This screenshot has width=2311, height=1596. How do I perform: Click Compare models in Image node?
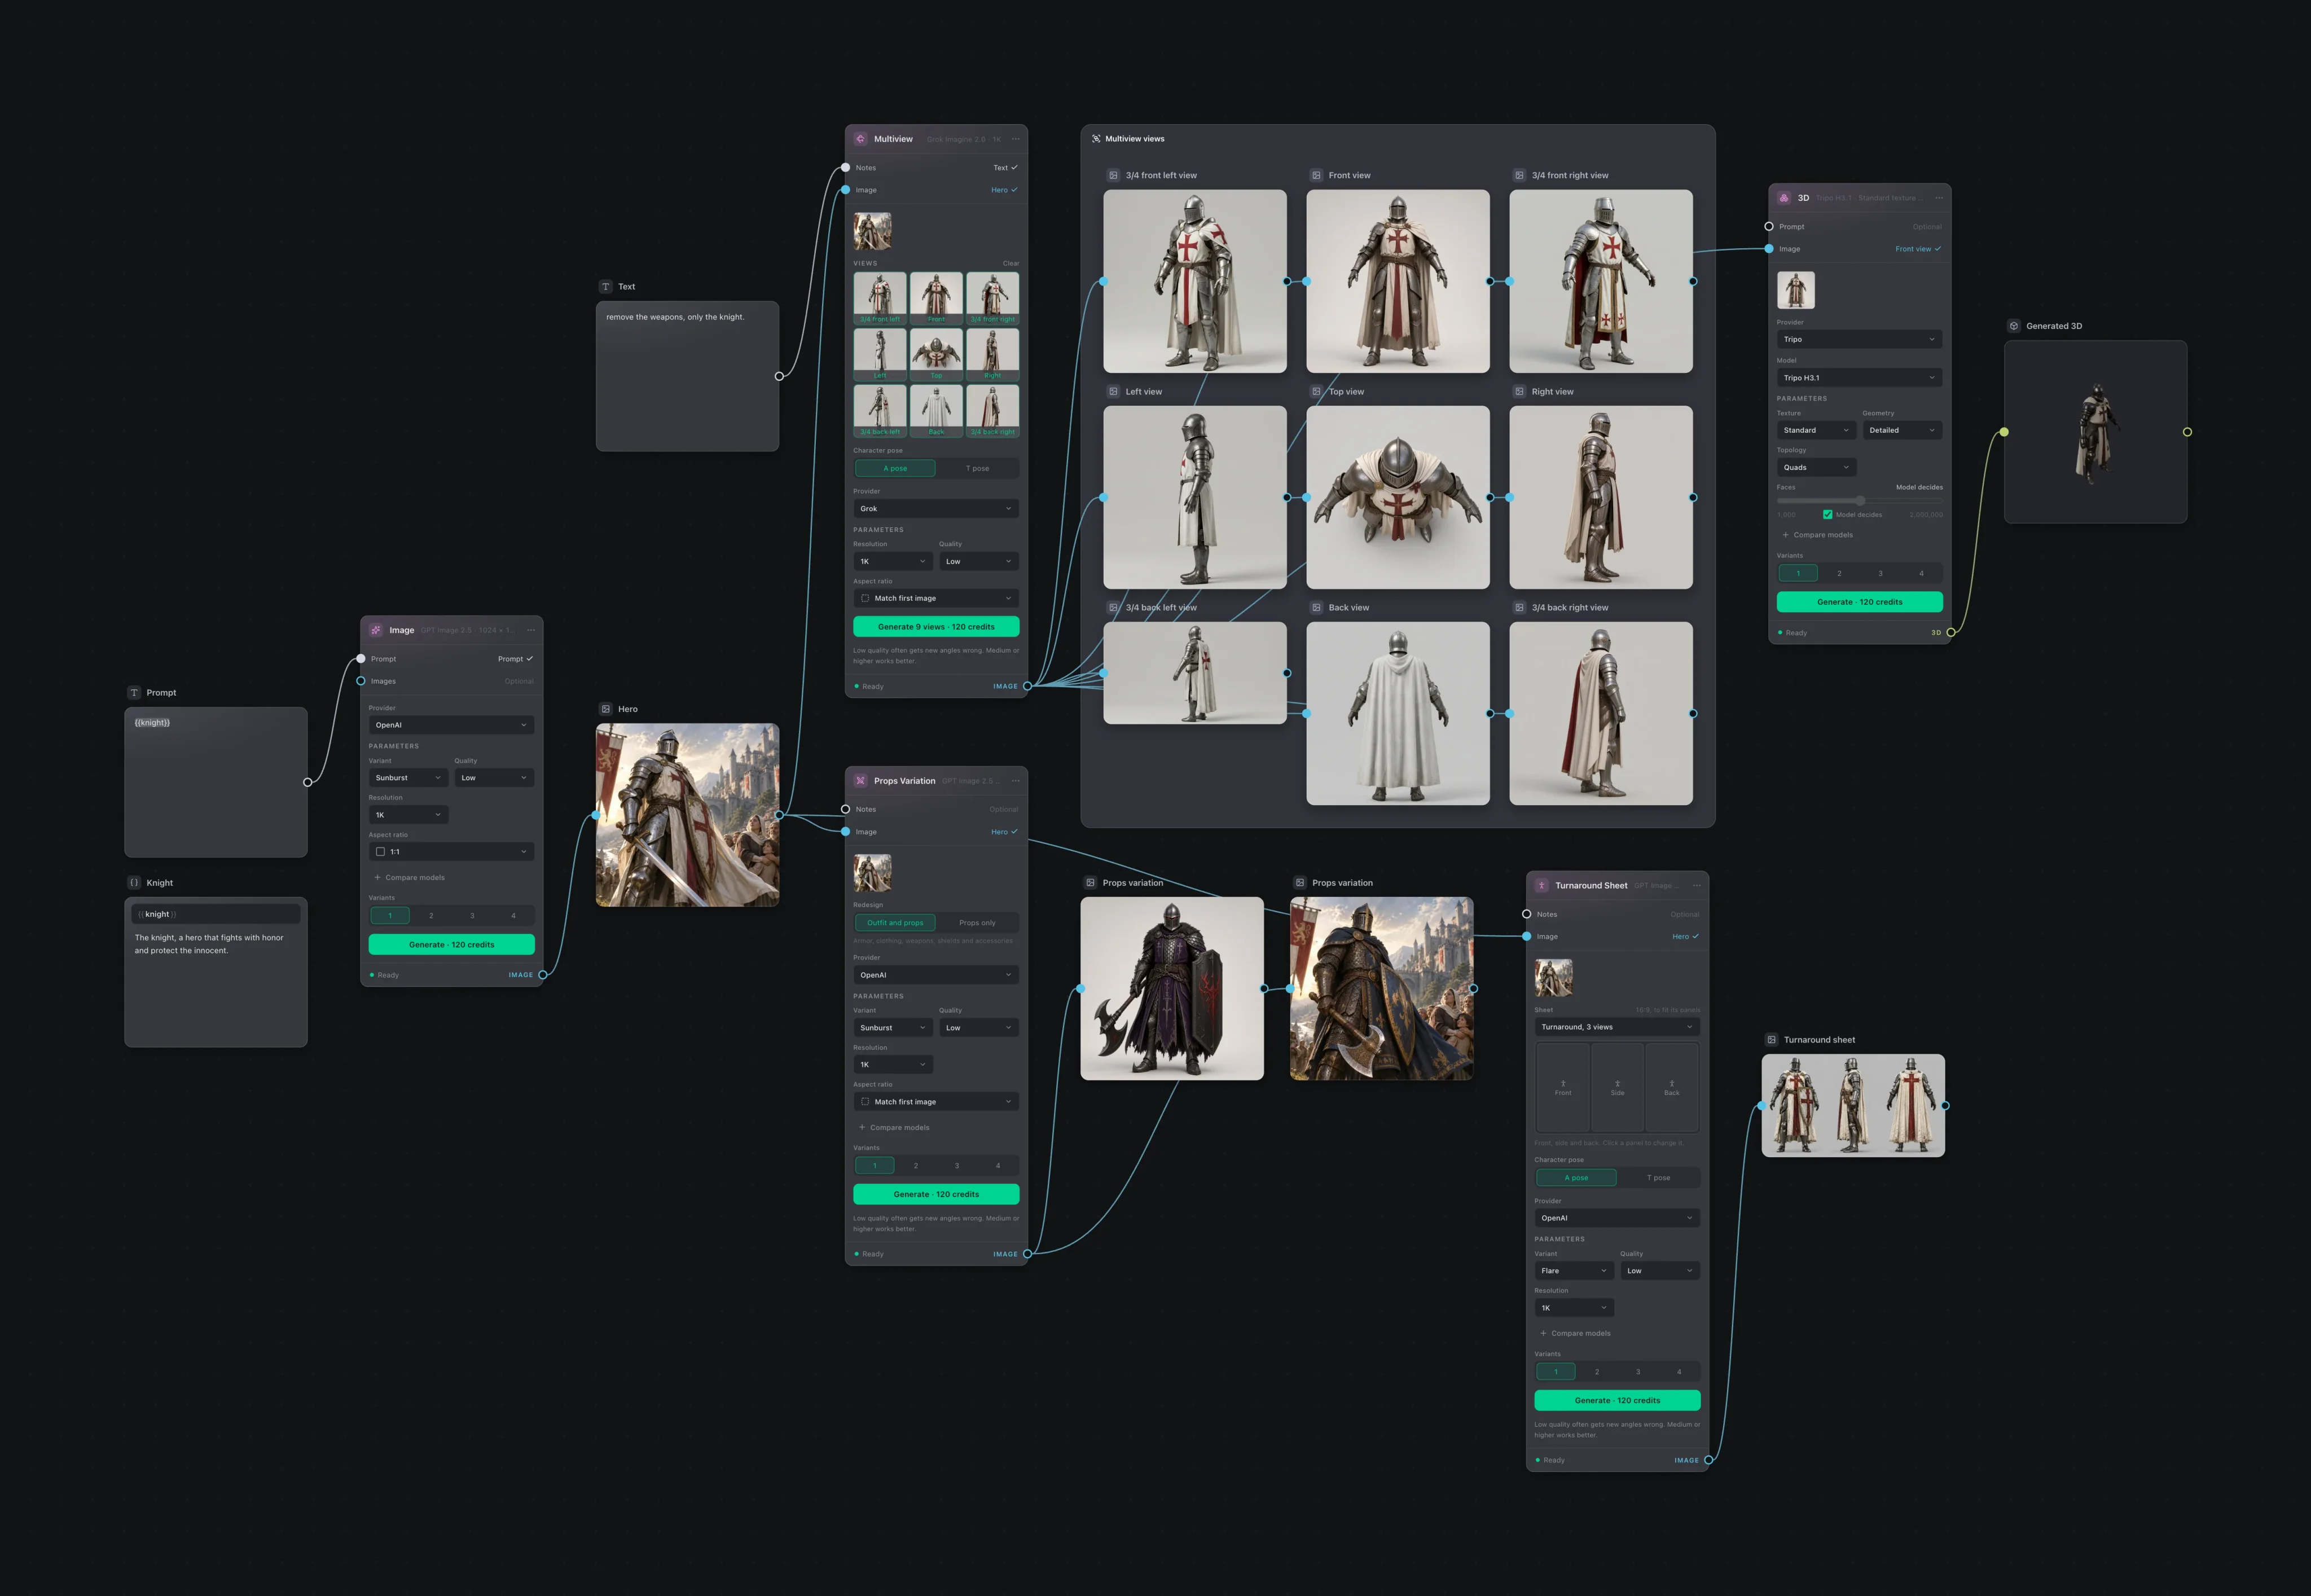point(409,878)
